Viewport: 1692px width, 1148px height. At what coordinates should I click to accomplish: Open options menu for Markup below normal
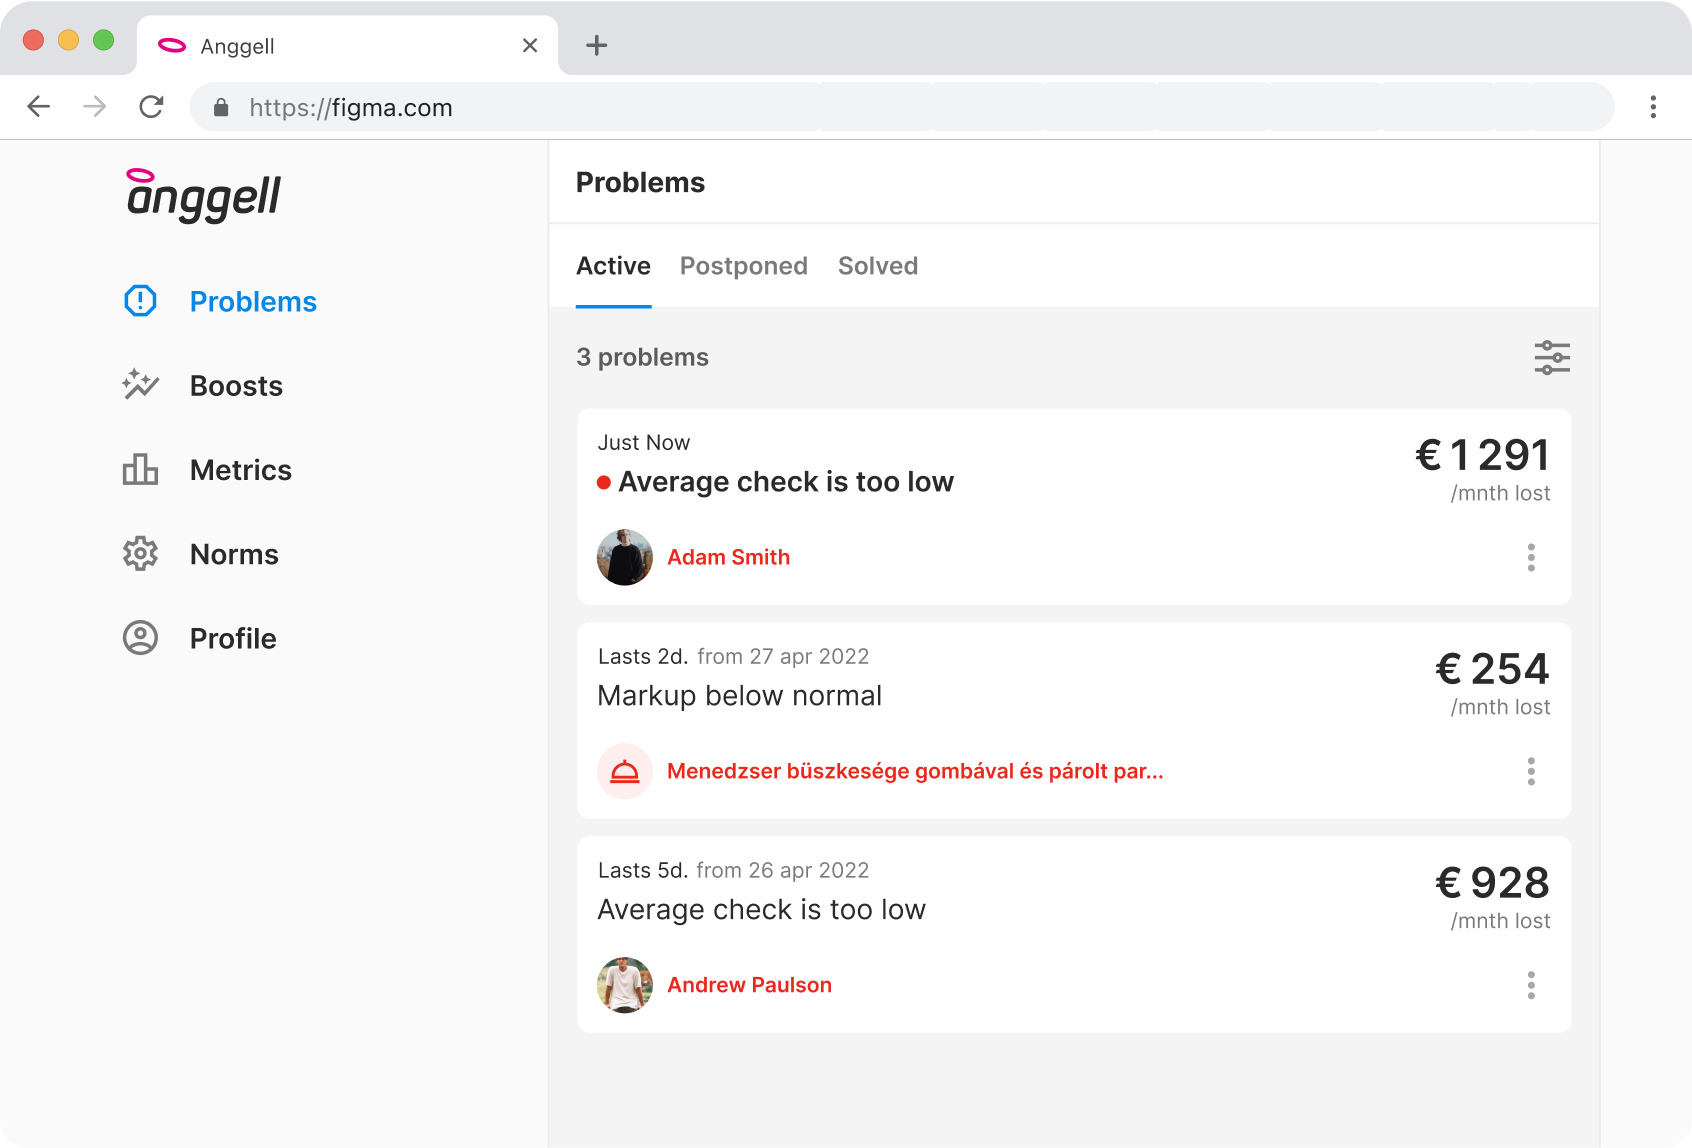tap(1531, 771)
